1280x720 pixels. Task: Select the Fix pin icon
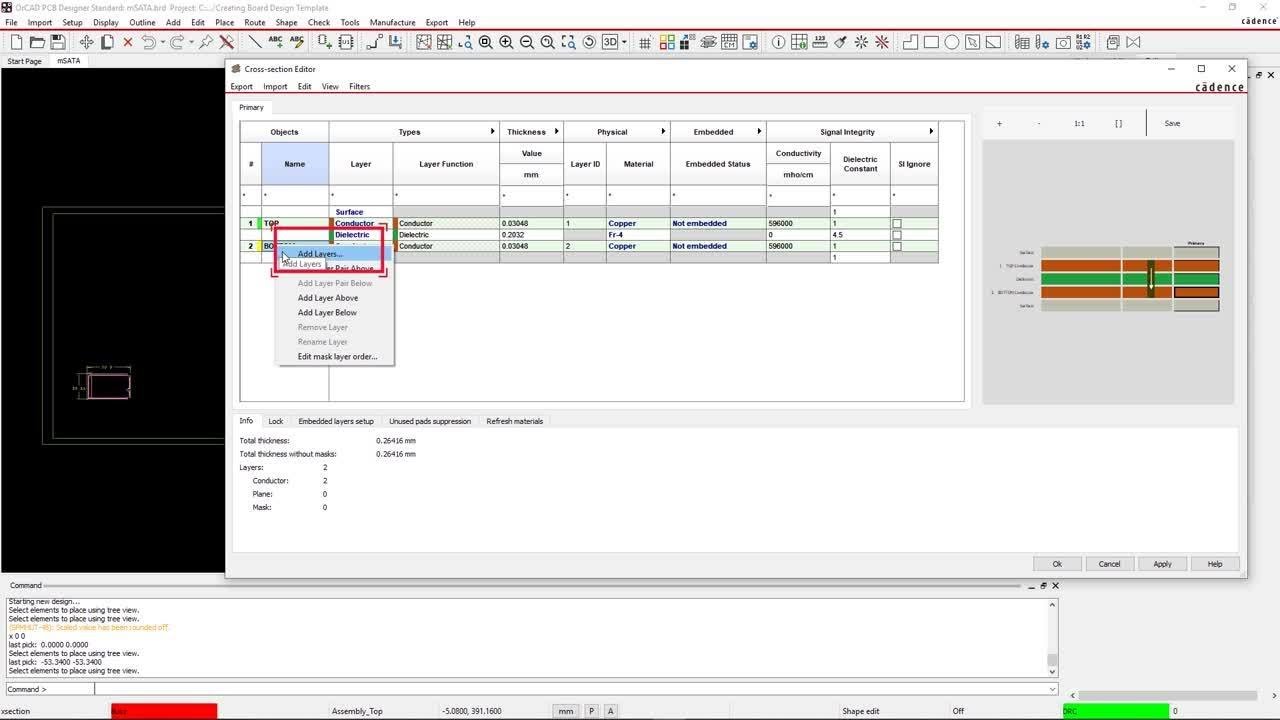206,42
